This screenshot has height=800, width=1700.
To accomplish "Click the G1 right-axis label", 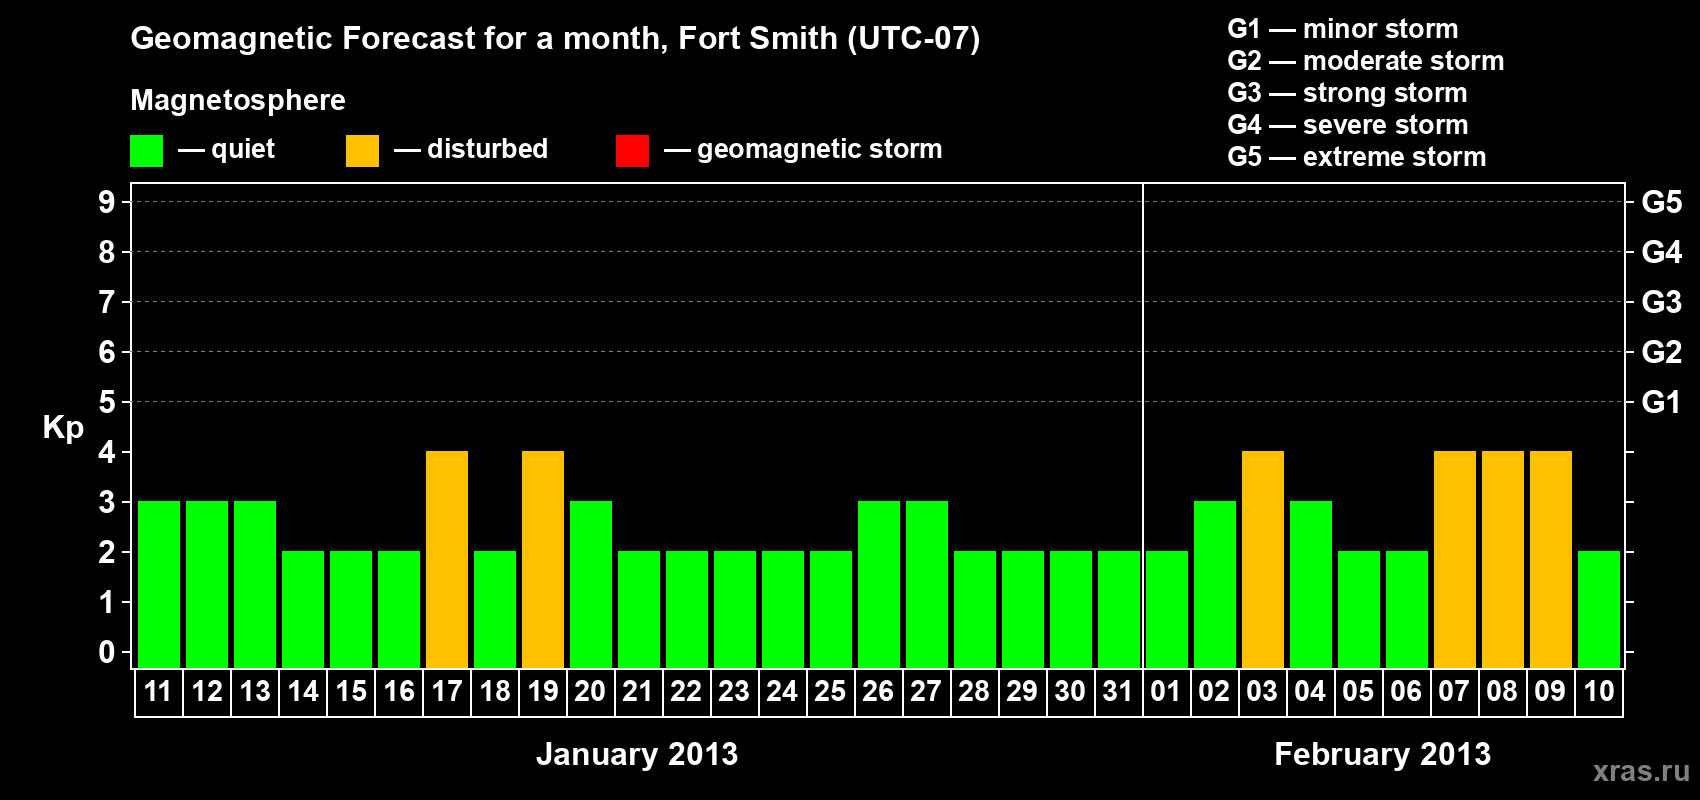I will point(1662,402).
